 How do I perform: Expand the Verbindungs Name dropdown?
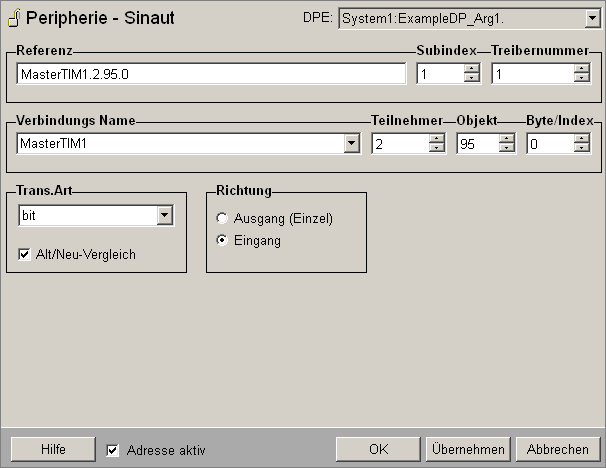[x=351, y=143]
